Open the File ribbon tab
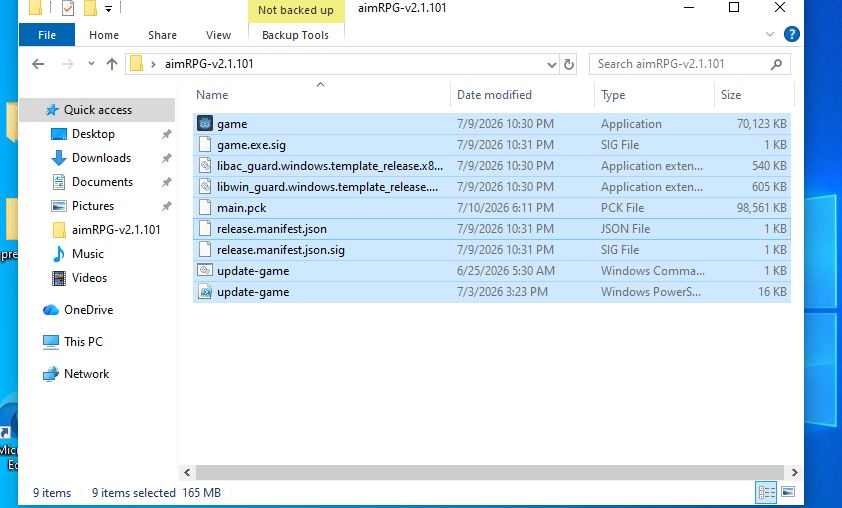Screen dimensions: 842x508 [47, 35]
